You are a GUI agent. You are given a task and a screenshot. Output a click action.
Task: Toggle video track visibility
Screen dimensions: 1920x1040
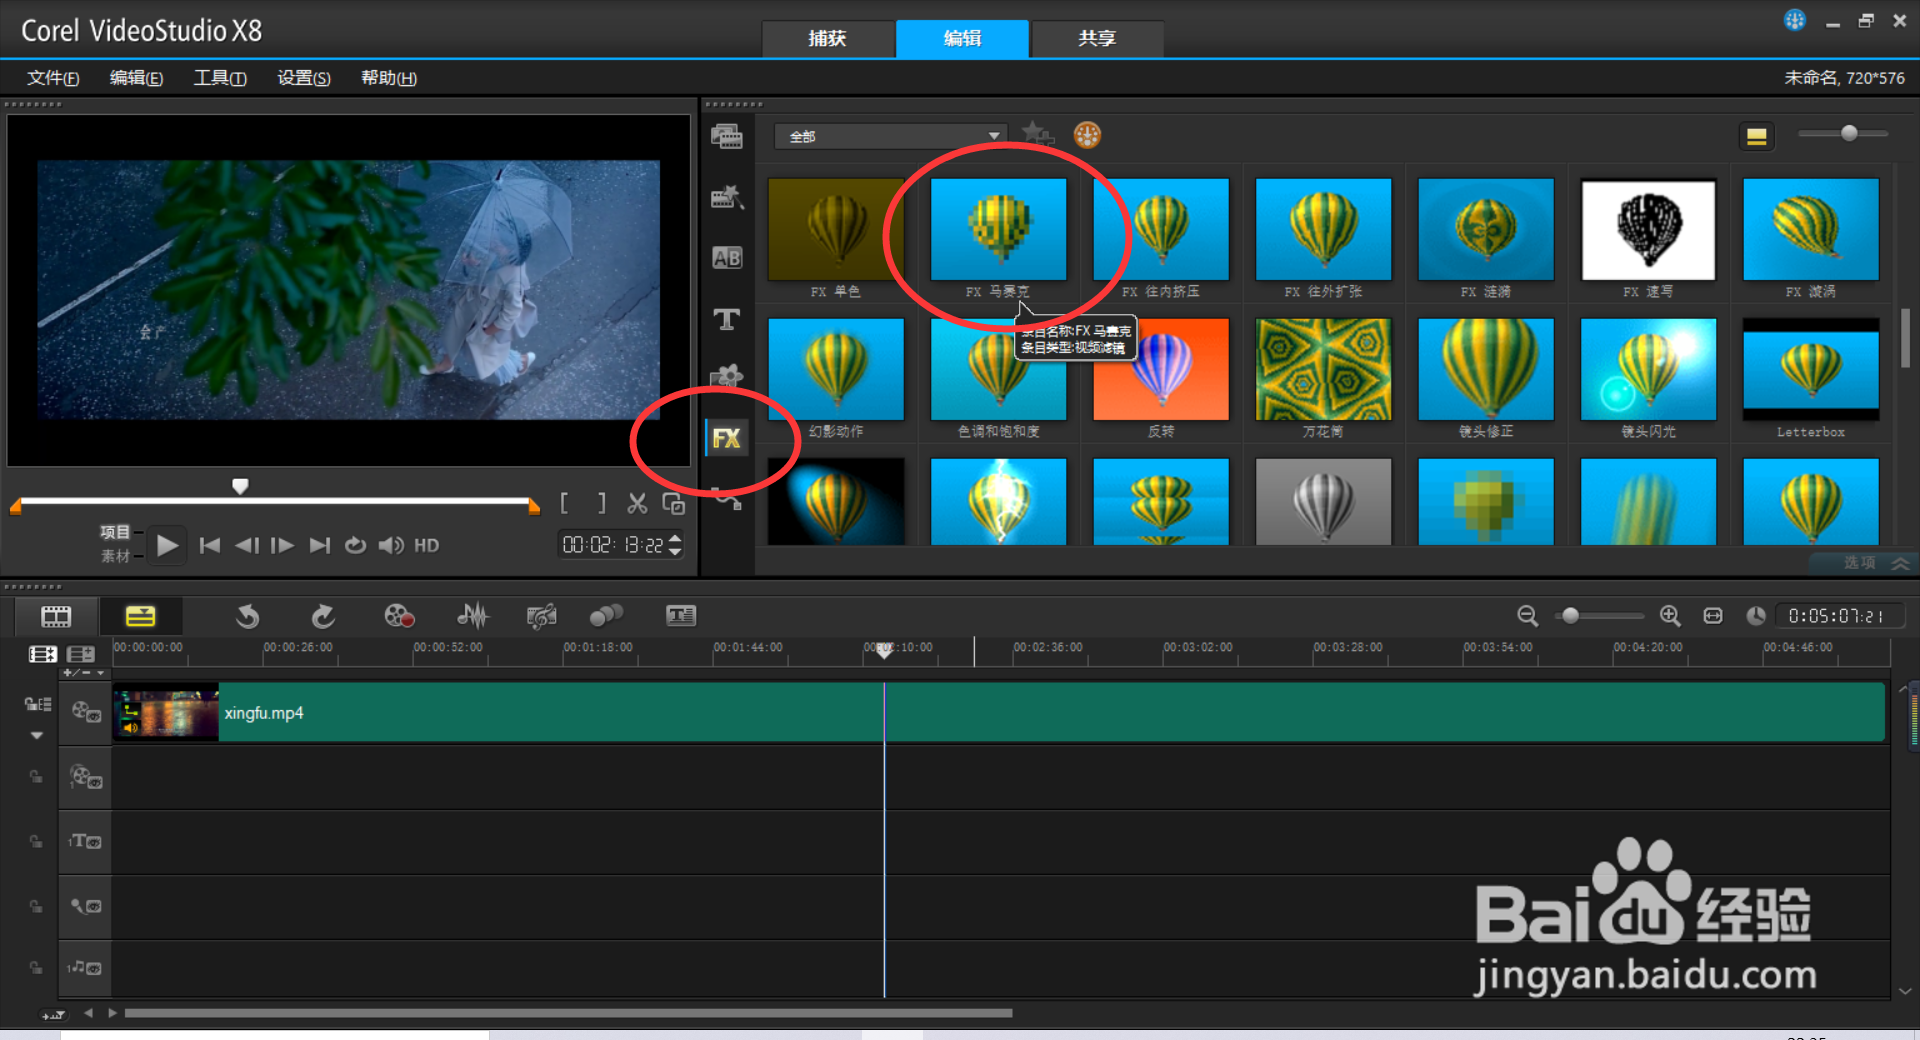pyautogui.click(x=86, y=712)
